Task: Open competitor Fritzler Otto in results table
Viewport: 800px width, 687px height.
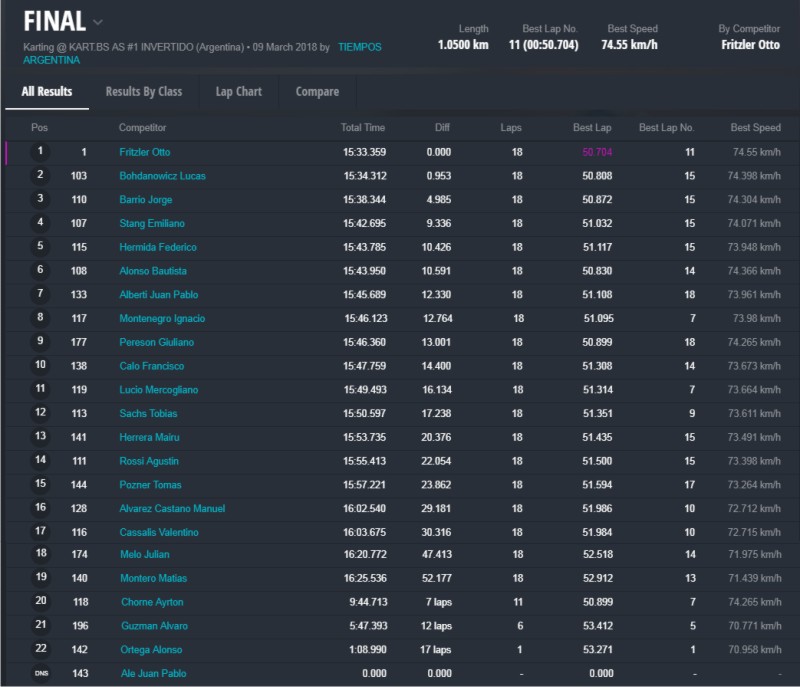Action: click(x=145, y=152)
